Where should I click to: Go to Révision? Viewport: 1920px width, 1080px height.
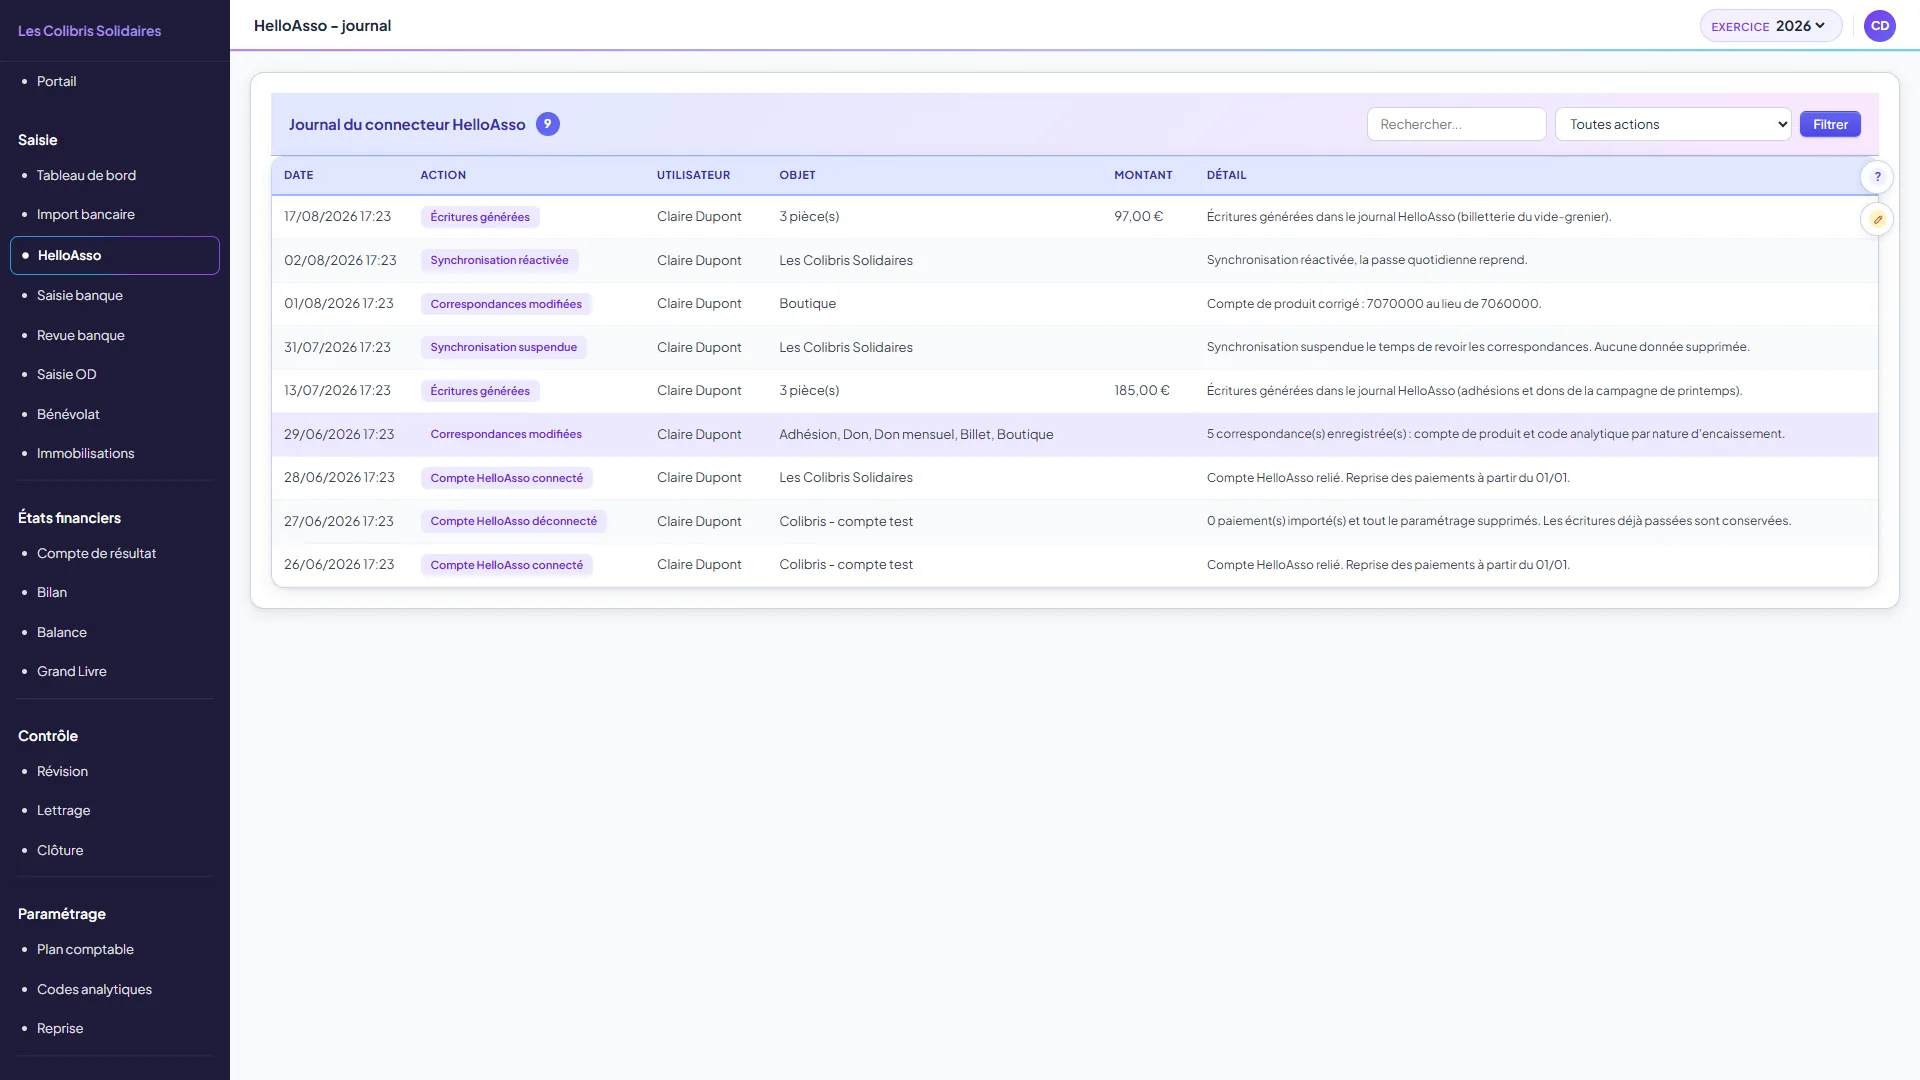pyautogui.click(x=62, y=771)
